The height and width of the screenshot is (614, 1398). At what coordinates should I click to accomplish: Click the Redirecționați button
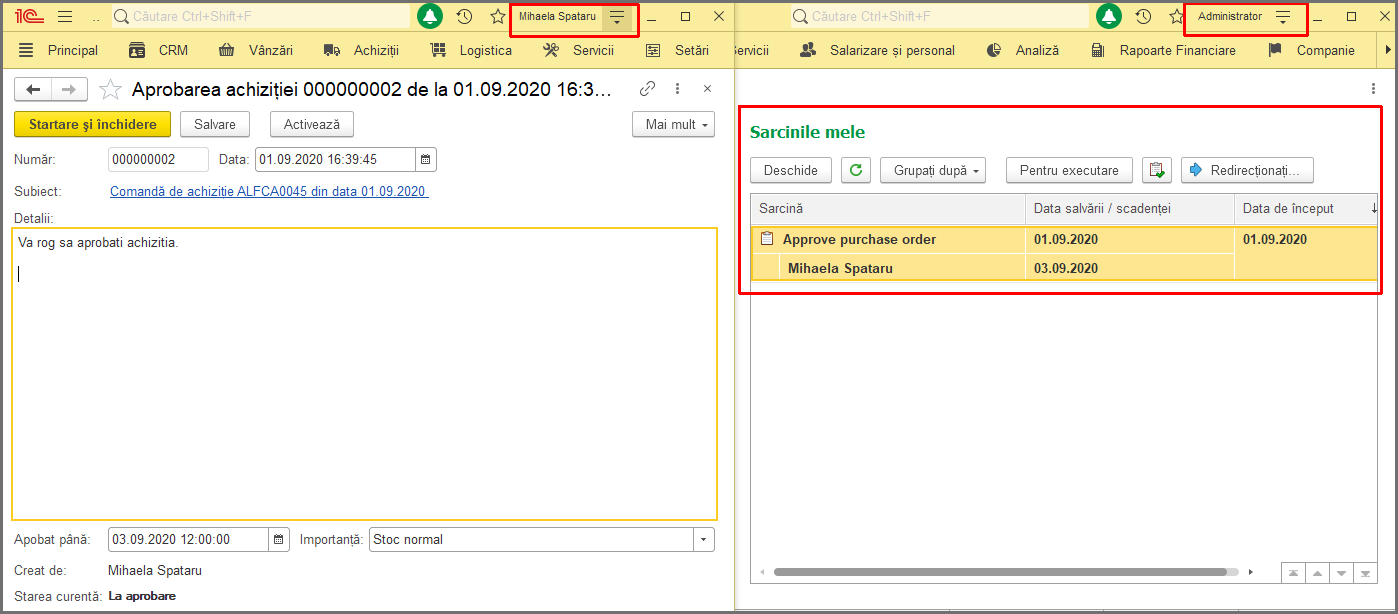(x=1247, y=170)
